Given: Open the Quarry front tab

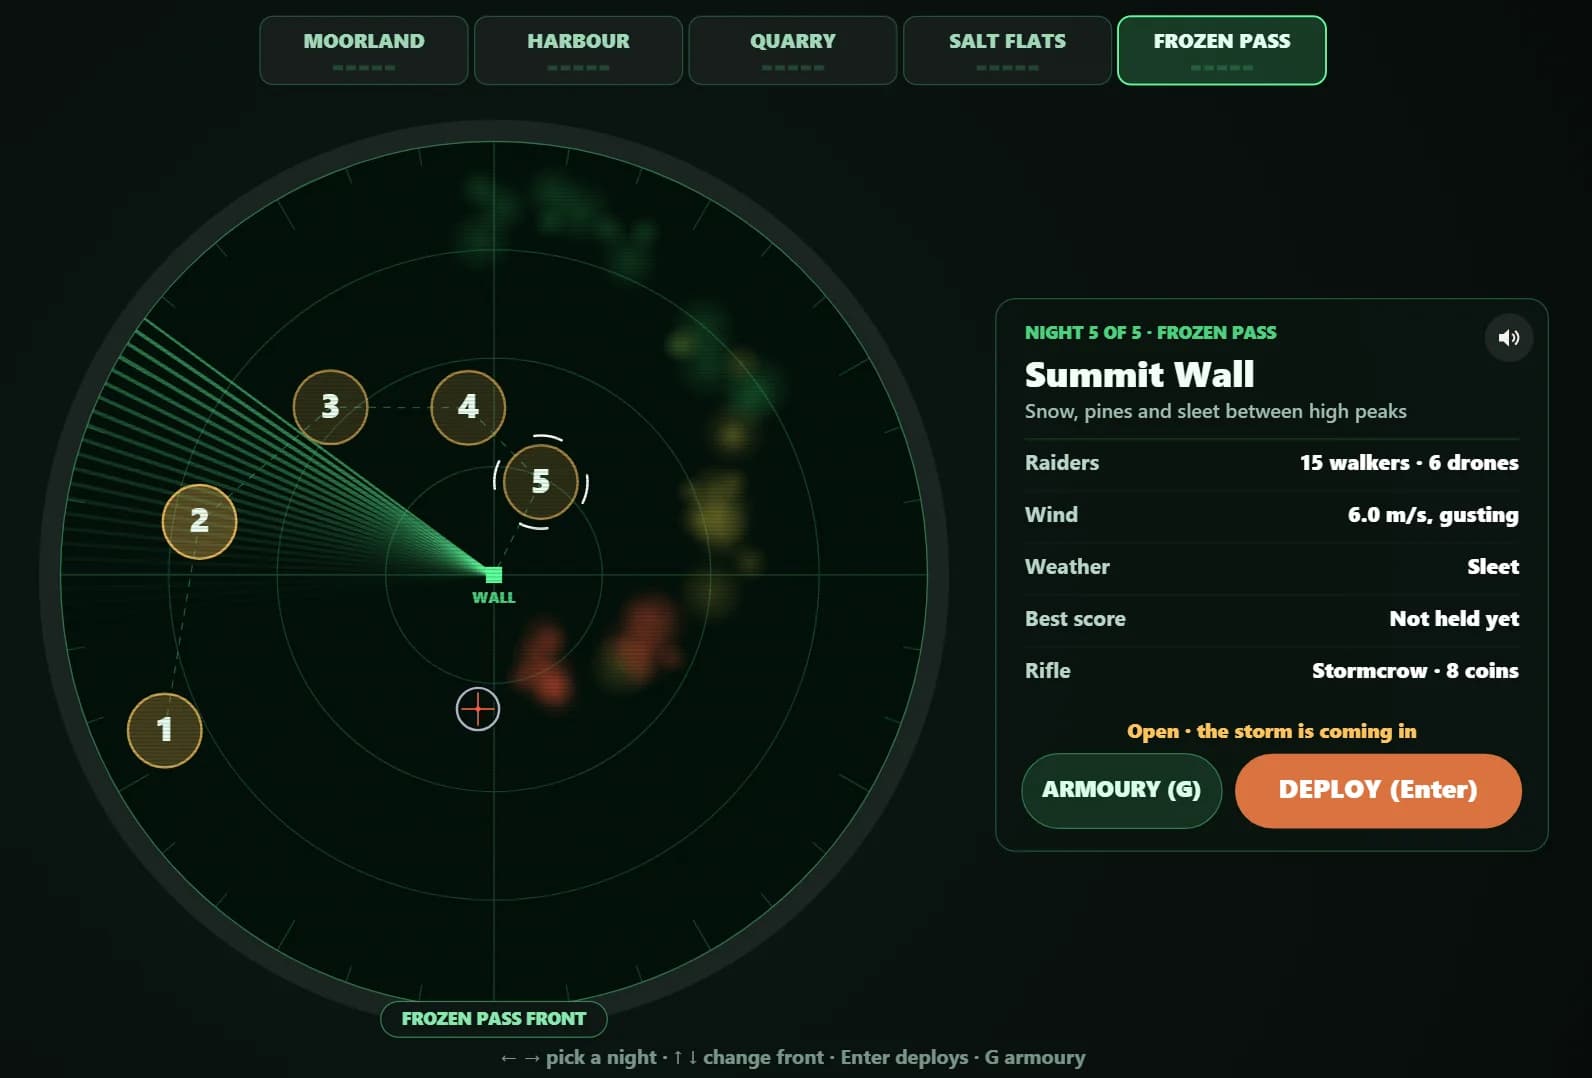Looking at the screenshot, I should coord(793,50).
